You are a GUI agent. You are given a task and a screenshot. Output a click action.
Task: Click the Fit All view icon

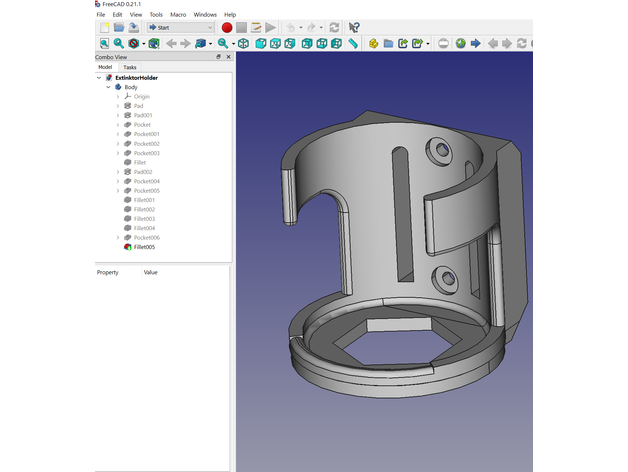pos(103,44)
